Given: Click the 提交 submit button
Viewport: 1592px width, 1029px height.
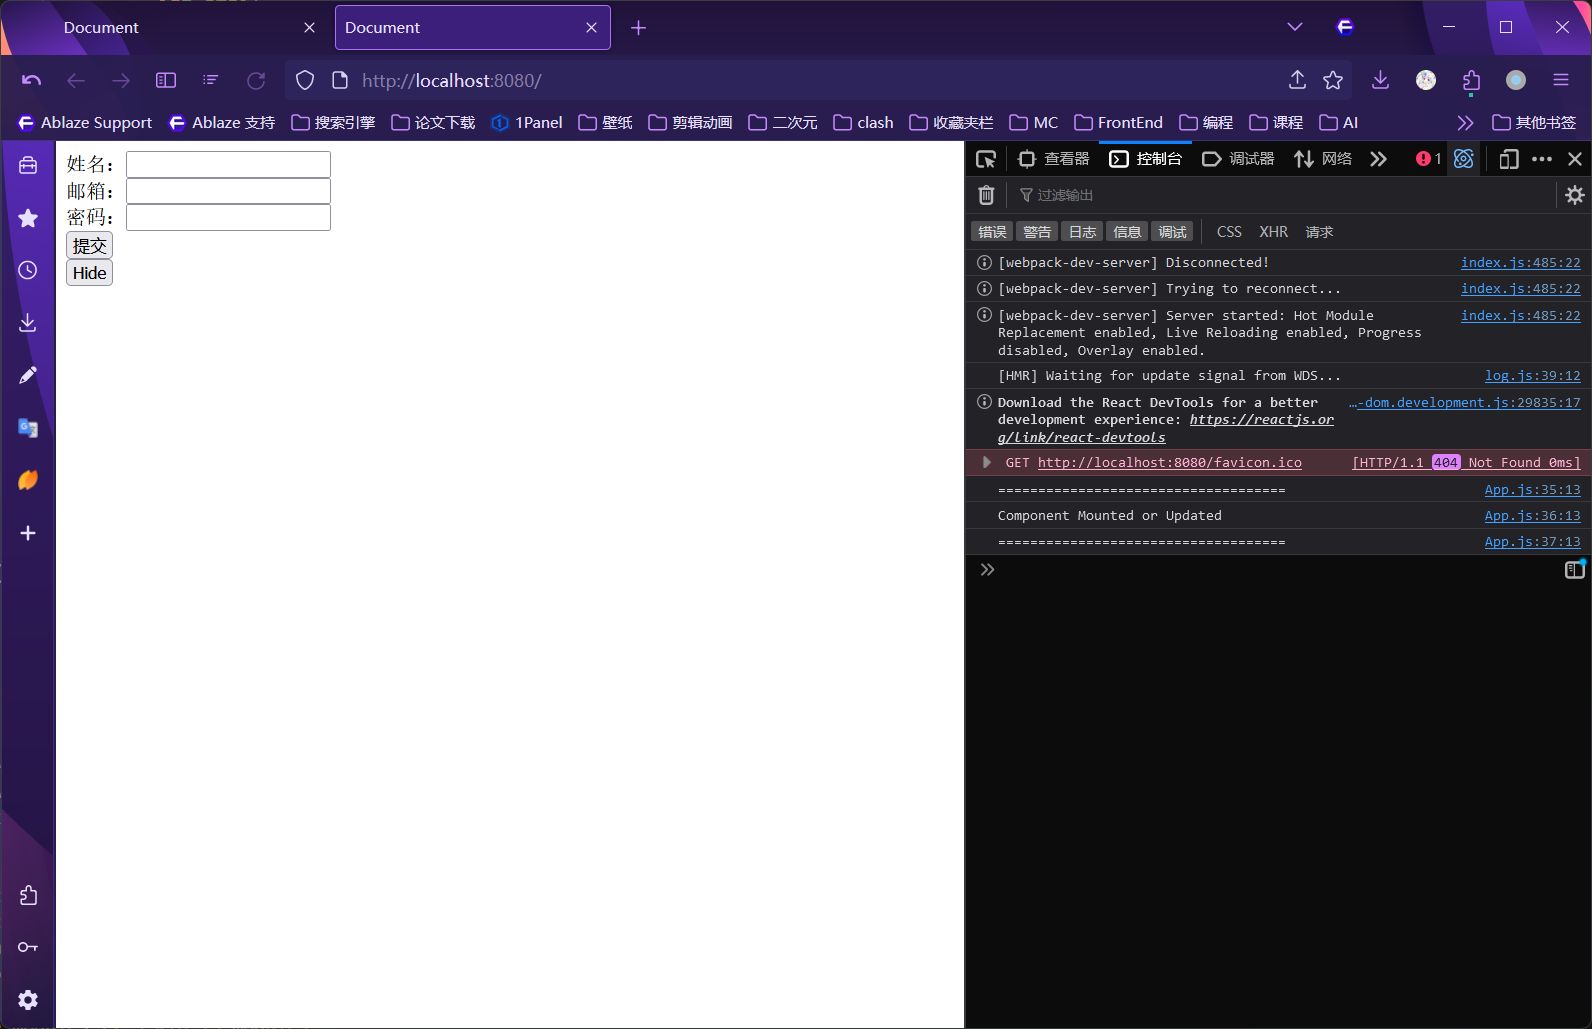Looking at the screenshot, I should point(89,245).
